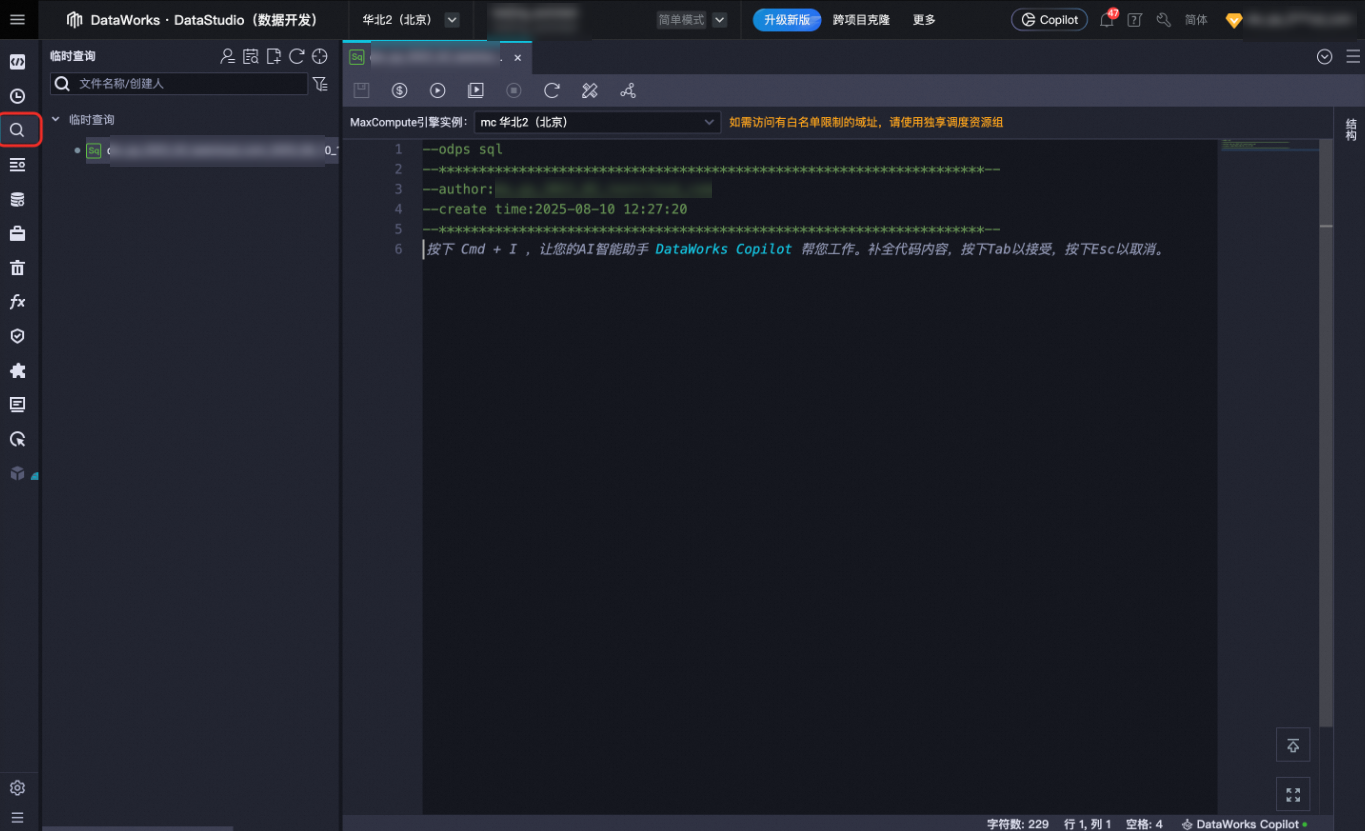Open the editor tab bar hamburger menu

point(1352,57)
